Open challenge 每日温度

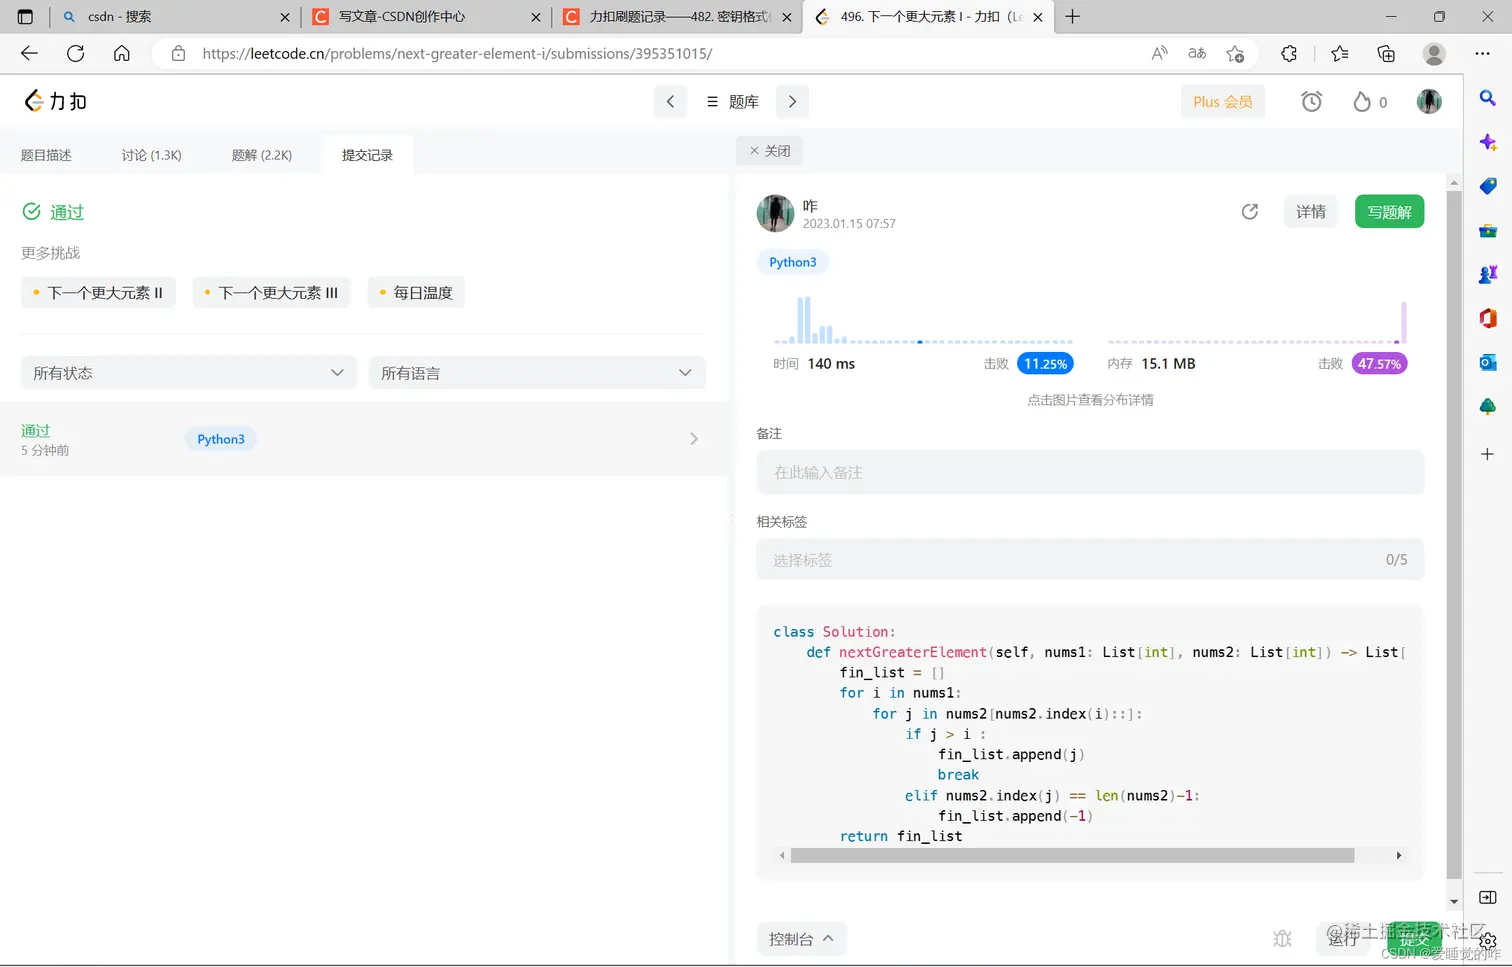click(416, 292)
